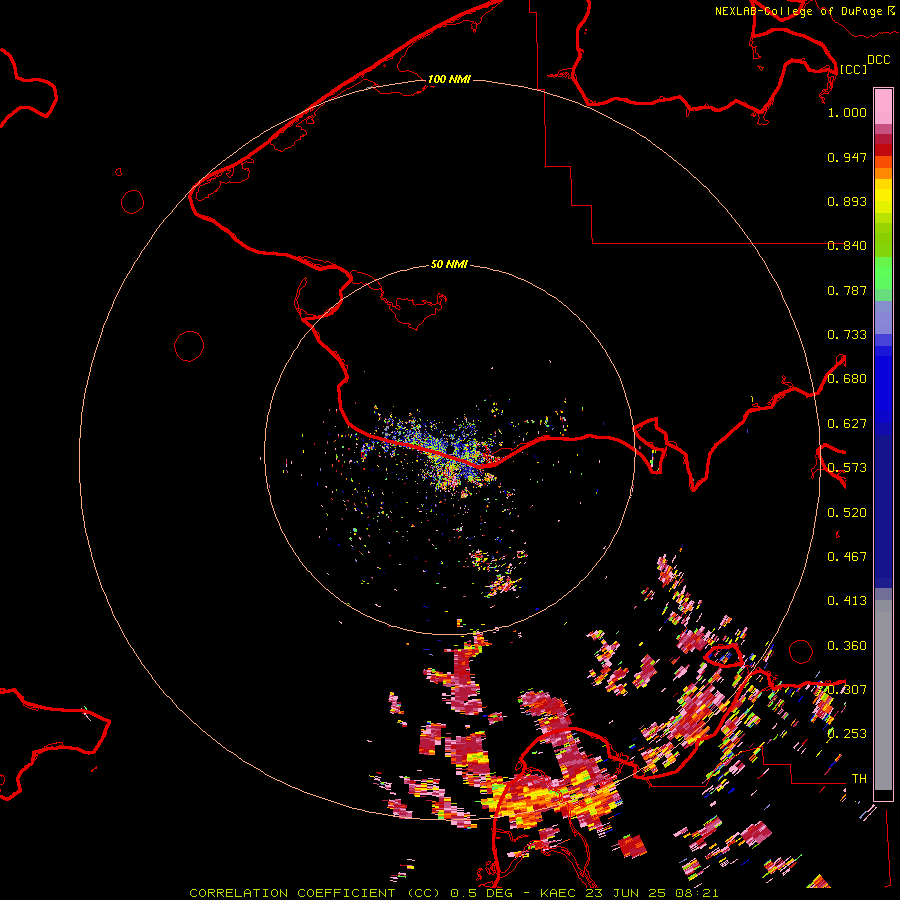This screenshot has width=900, height=900.
Task: Click the 0.947 scale value
Action: (x=847, y=157)
